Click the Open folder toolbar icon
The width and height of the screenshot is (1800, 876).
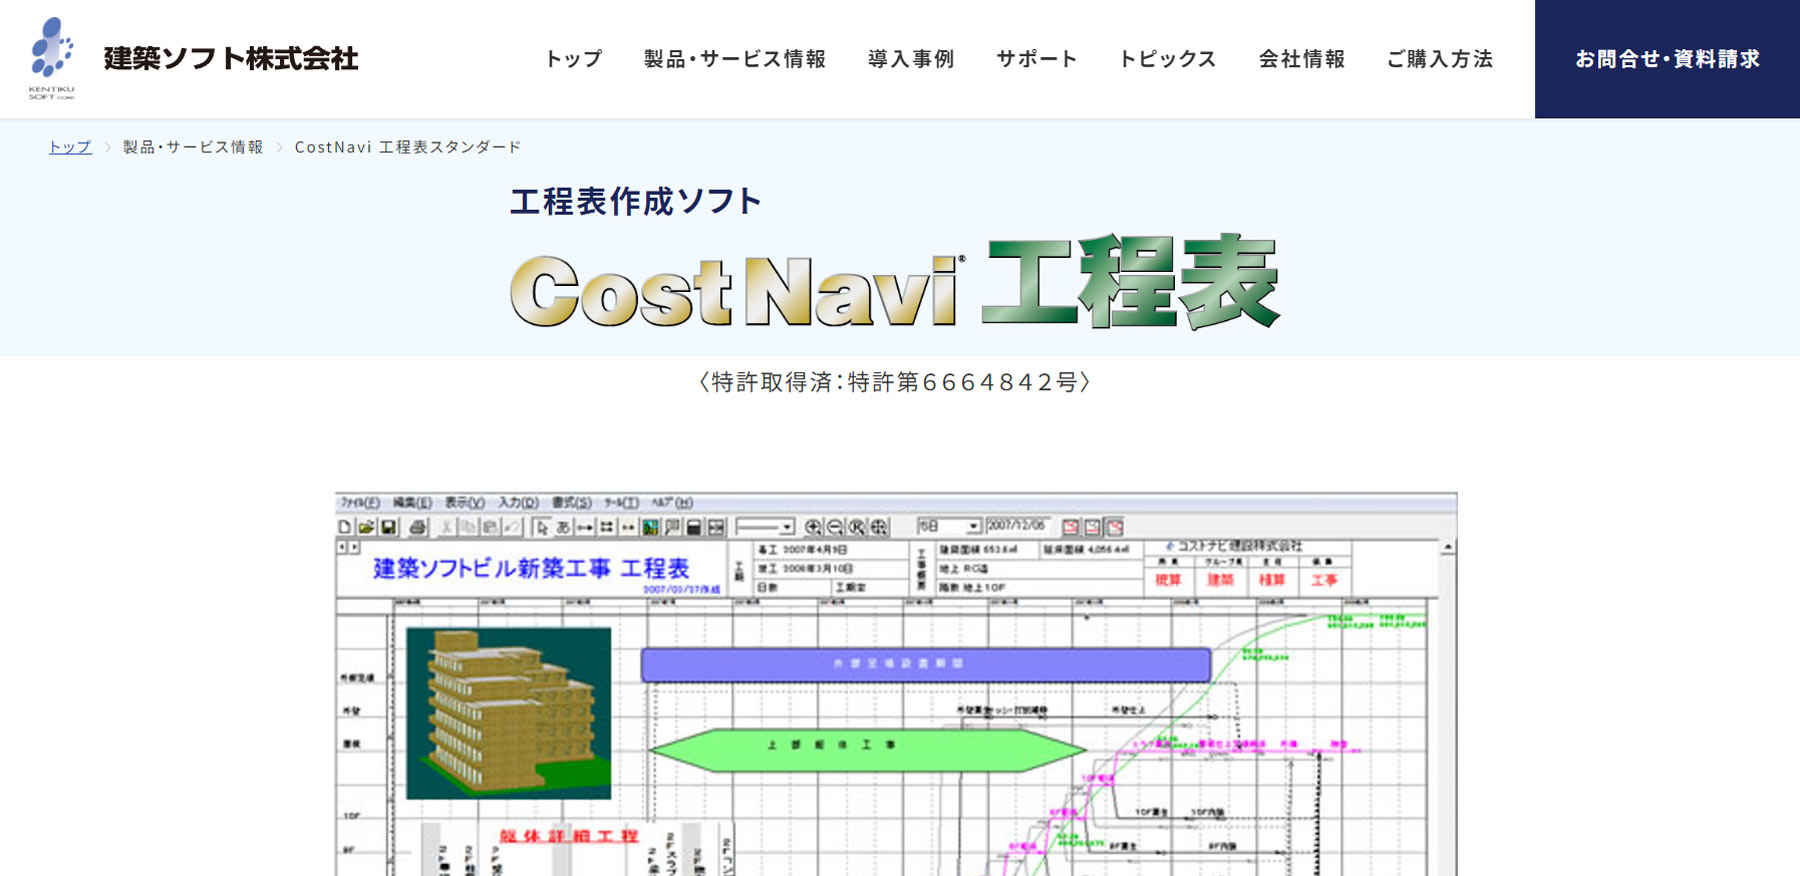click(x=366, y=527)
